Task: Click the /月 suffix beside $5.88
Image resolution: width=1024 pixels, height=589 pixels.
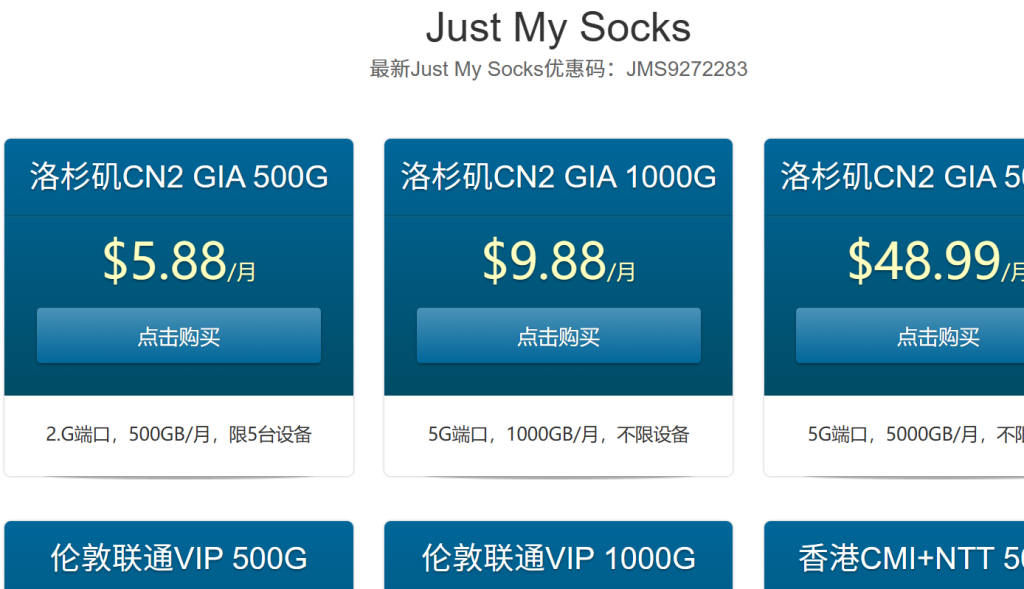Action: (242, 272)
